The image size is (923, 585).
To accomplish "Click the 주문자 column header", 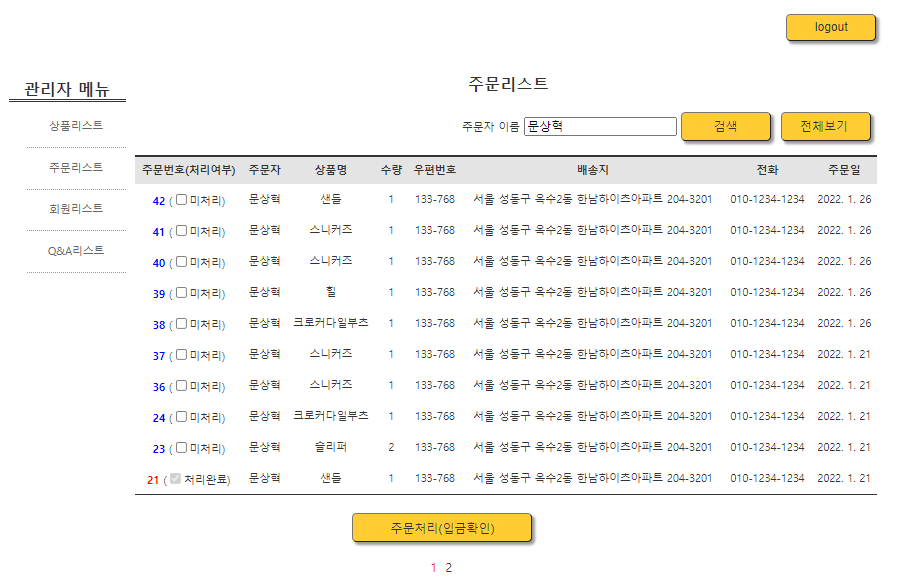I will tap(264, 170).
